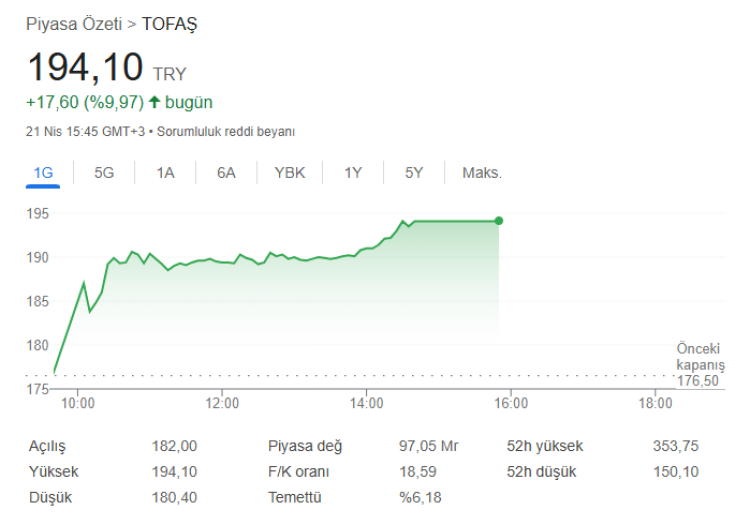Select the 5Y time range tab
This screenshot has width=750, height=525.
[x=414, y=173]
